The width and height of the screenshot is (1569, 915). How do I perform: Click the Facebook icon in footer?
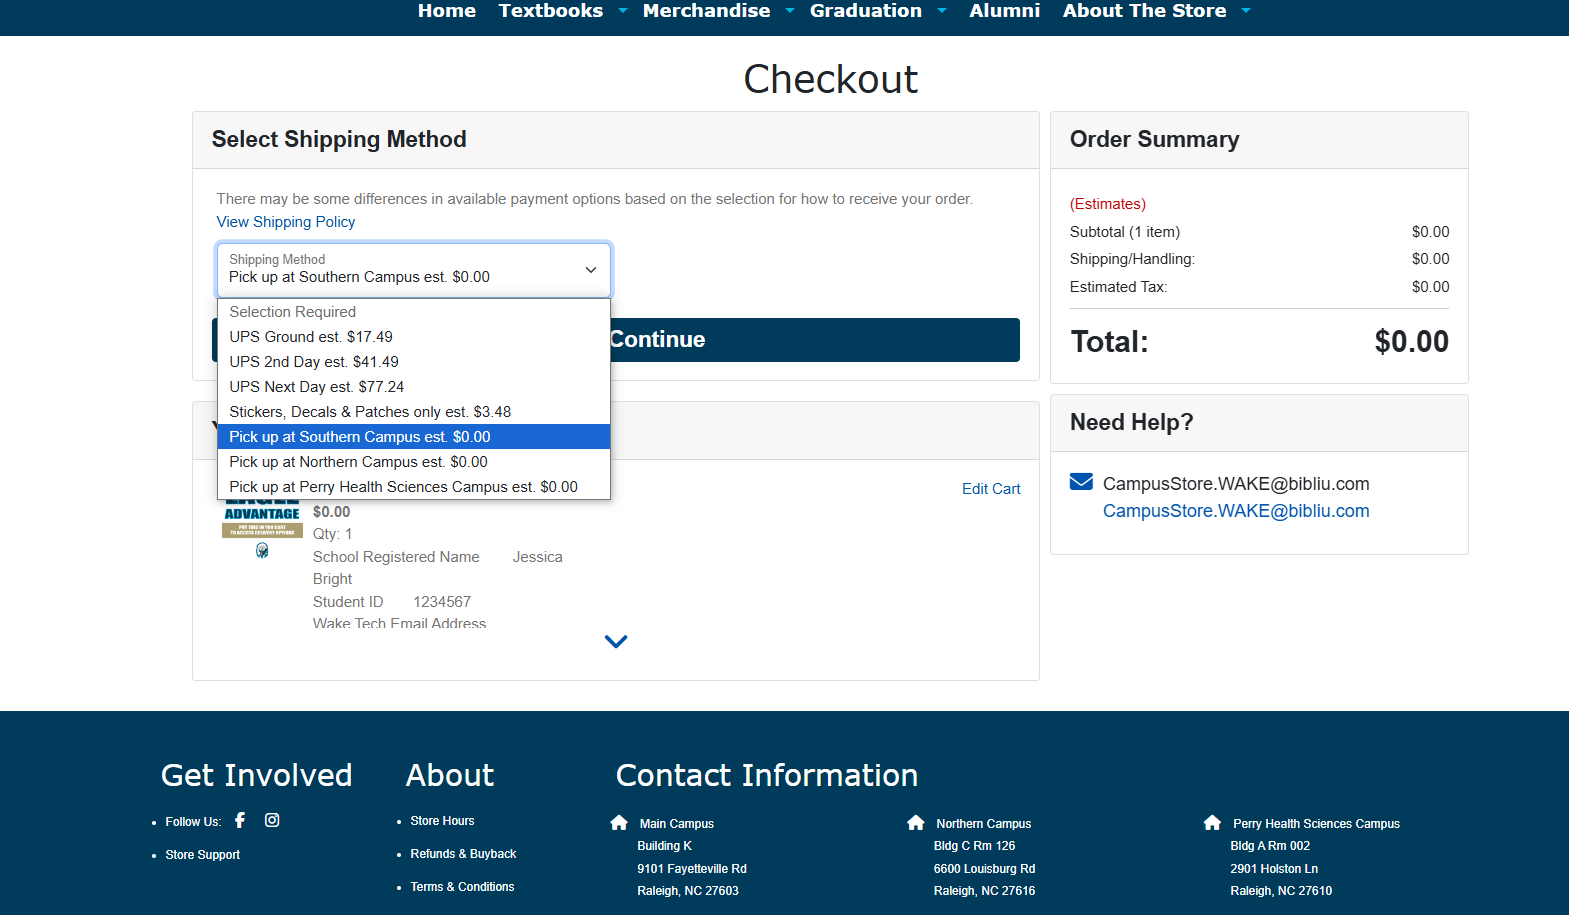point(240,820)
